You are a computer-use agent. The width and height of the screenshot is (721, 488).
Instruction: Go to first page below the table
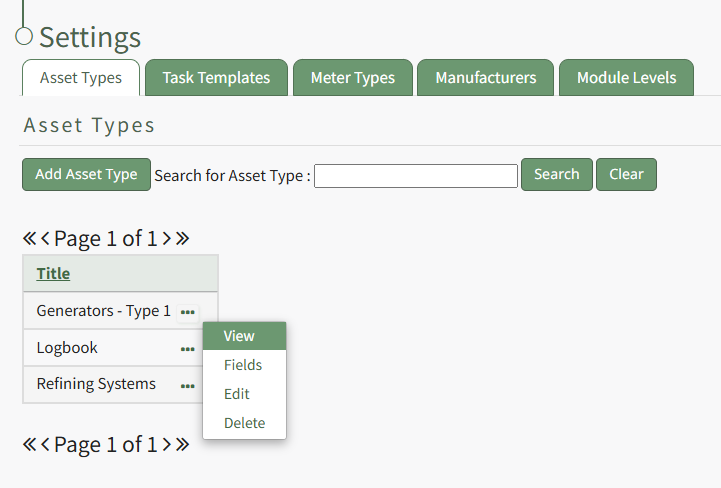29,445
